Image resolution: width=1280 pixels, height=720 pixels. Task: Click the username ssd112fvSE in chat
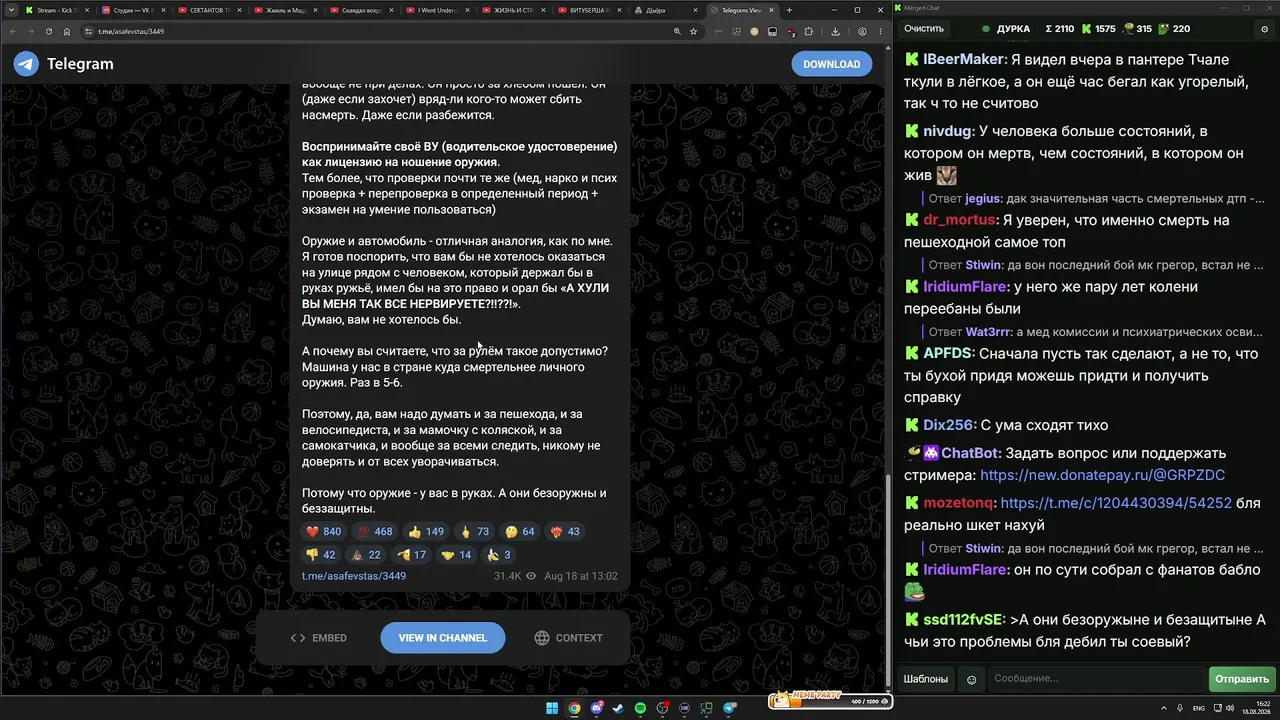tap(964, 618)
